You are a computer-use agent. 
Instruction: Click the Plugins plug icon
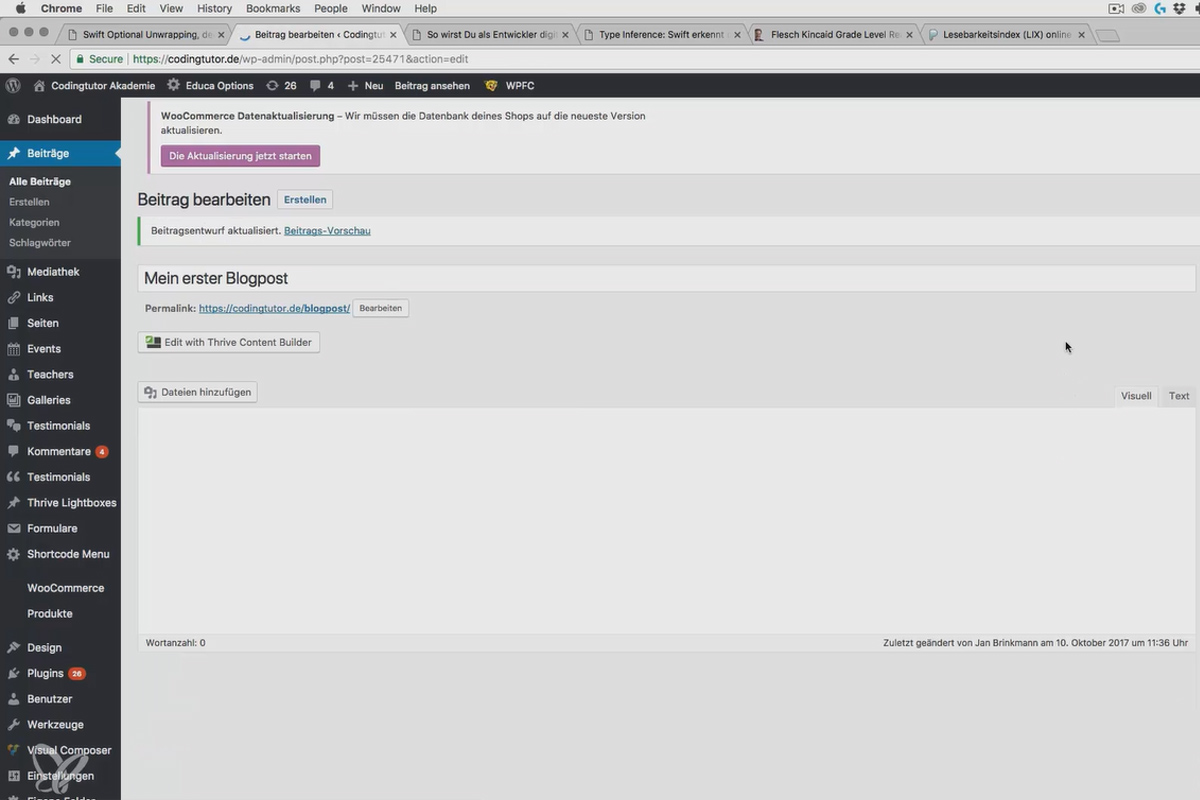point(14,674)
